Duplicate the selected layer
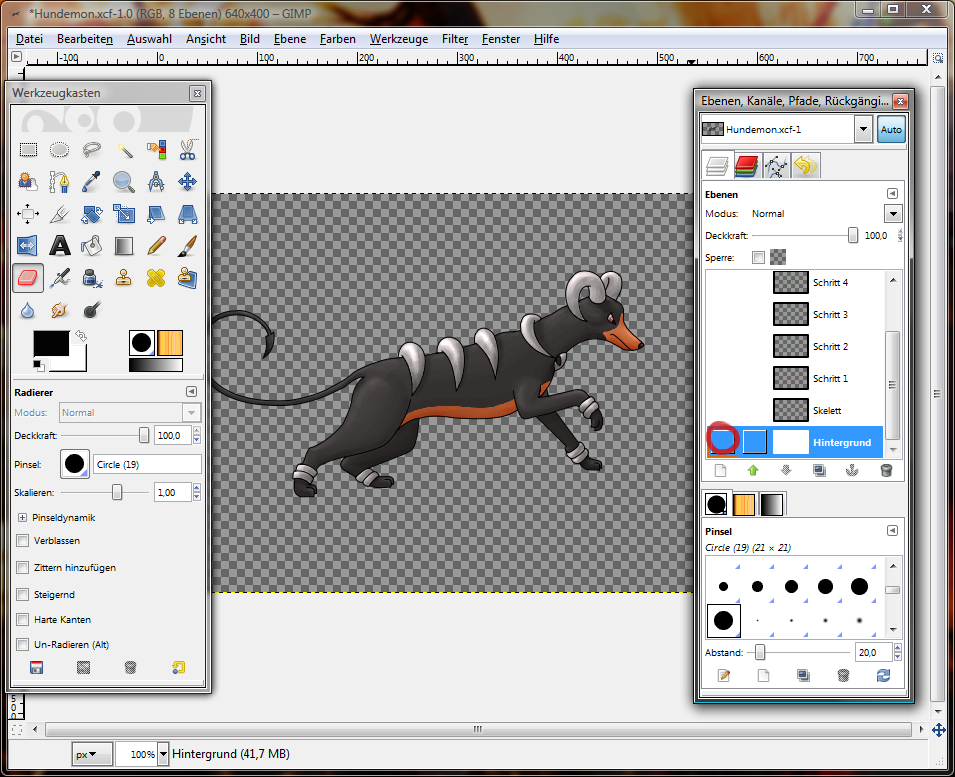Viewport: 955px width, 777px height. [x=819, y=470]
